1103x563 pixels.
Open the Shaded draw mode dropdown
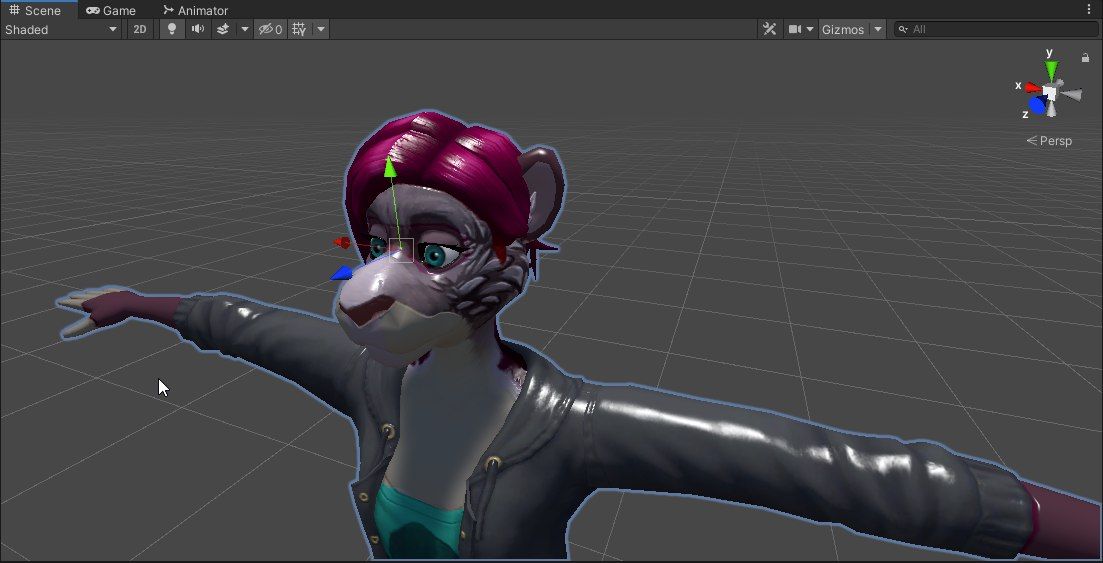click(61, 30)
